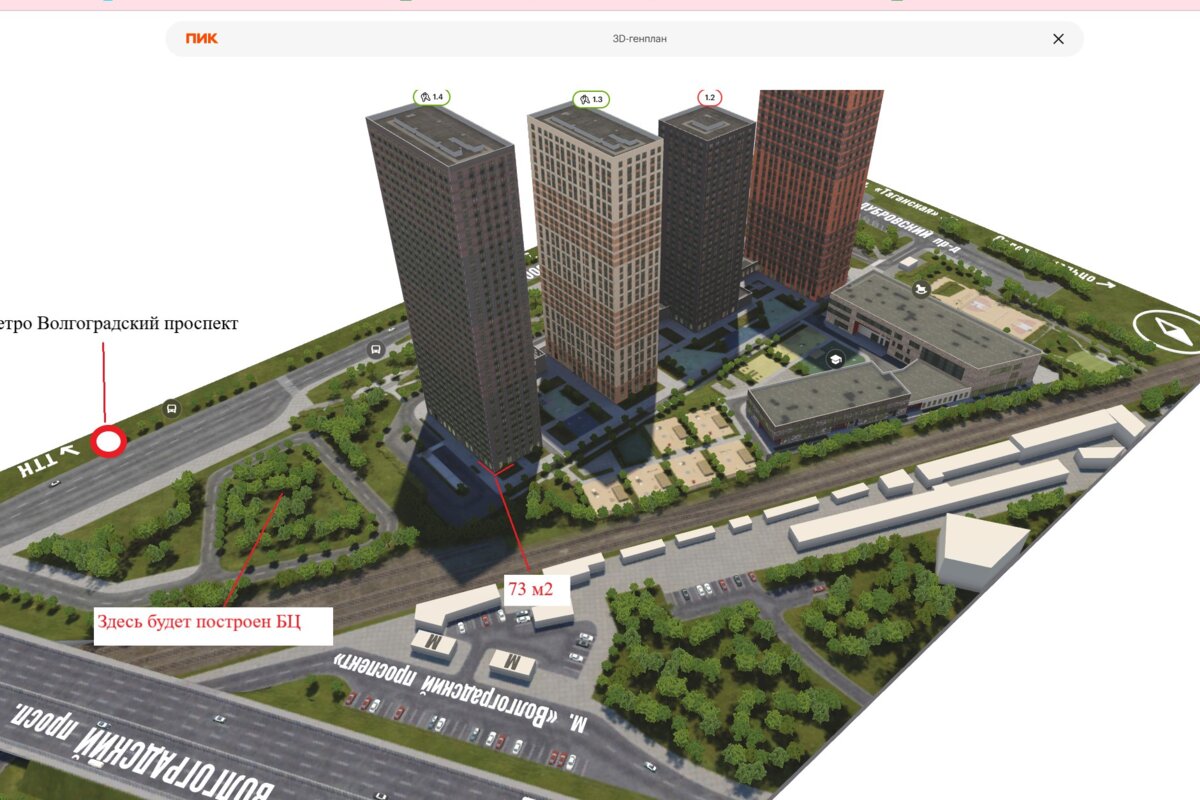The height and width of the screenshot is (800, 1200).
Task: Click the bus stop icon beside the ТТК road
Action: 171,409
